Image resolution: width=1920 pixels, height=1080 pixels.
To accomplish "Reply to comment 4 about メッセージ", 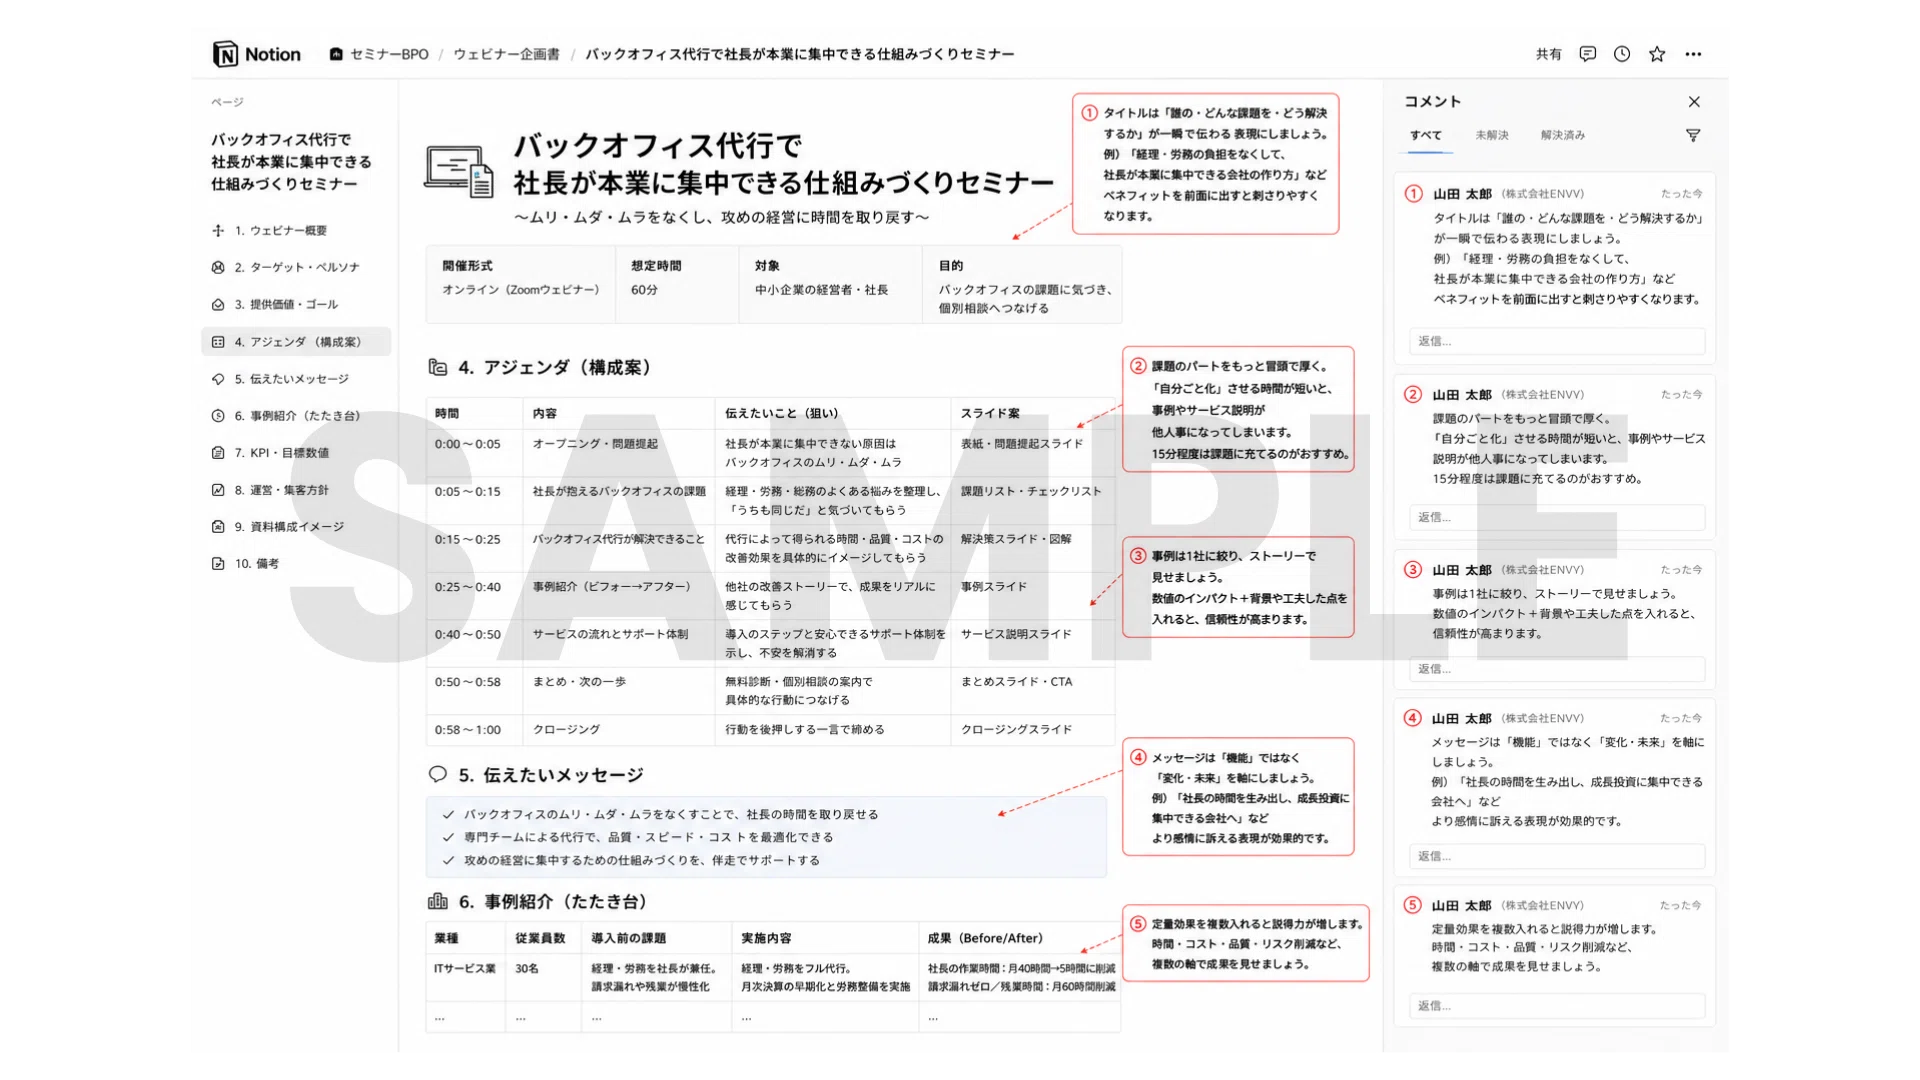I will [1556, 856].
